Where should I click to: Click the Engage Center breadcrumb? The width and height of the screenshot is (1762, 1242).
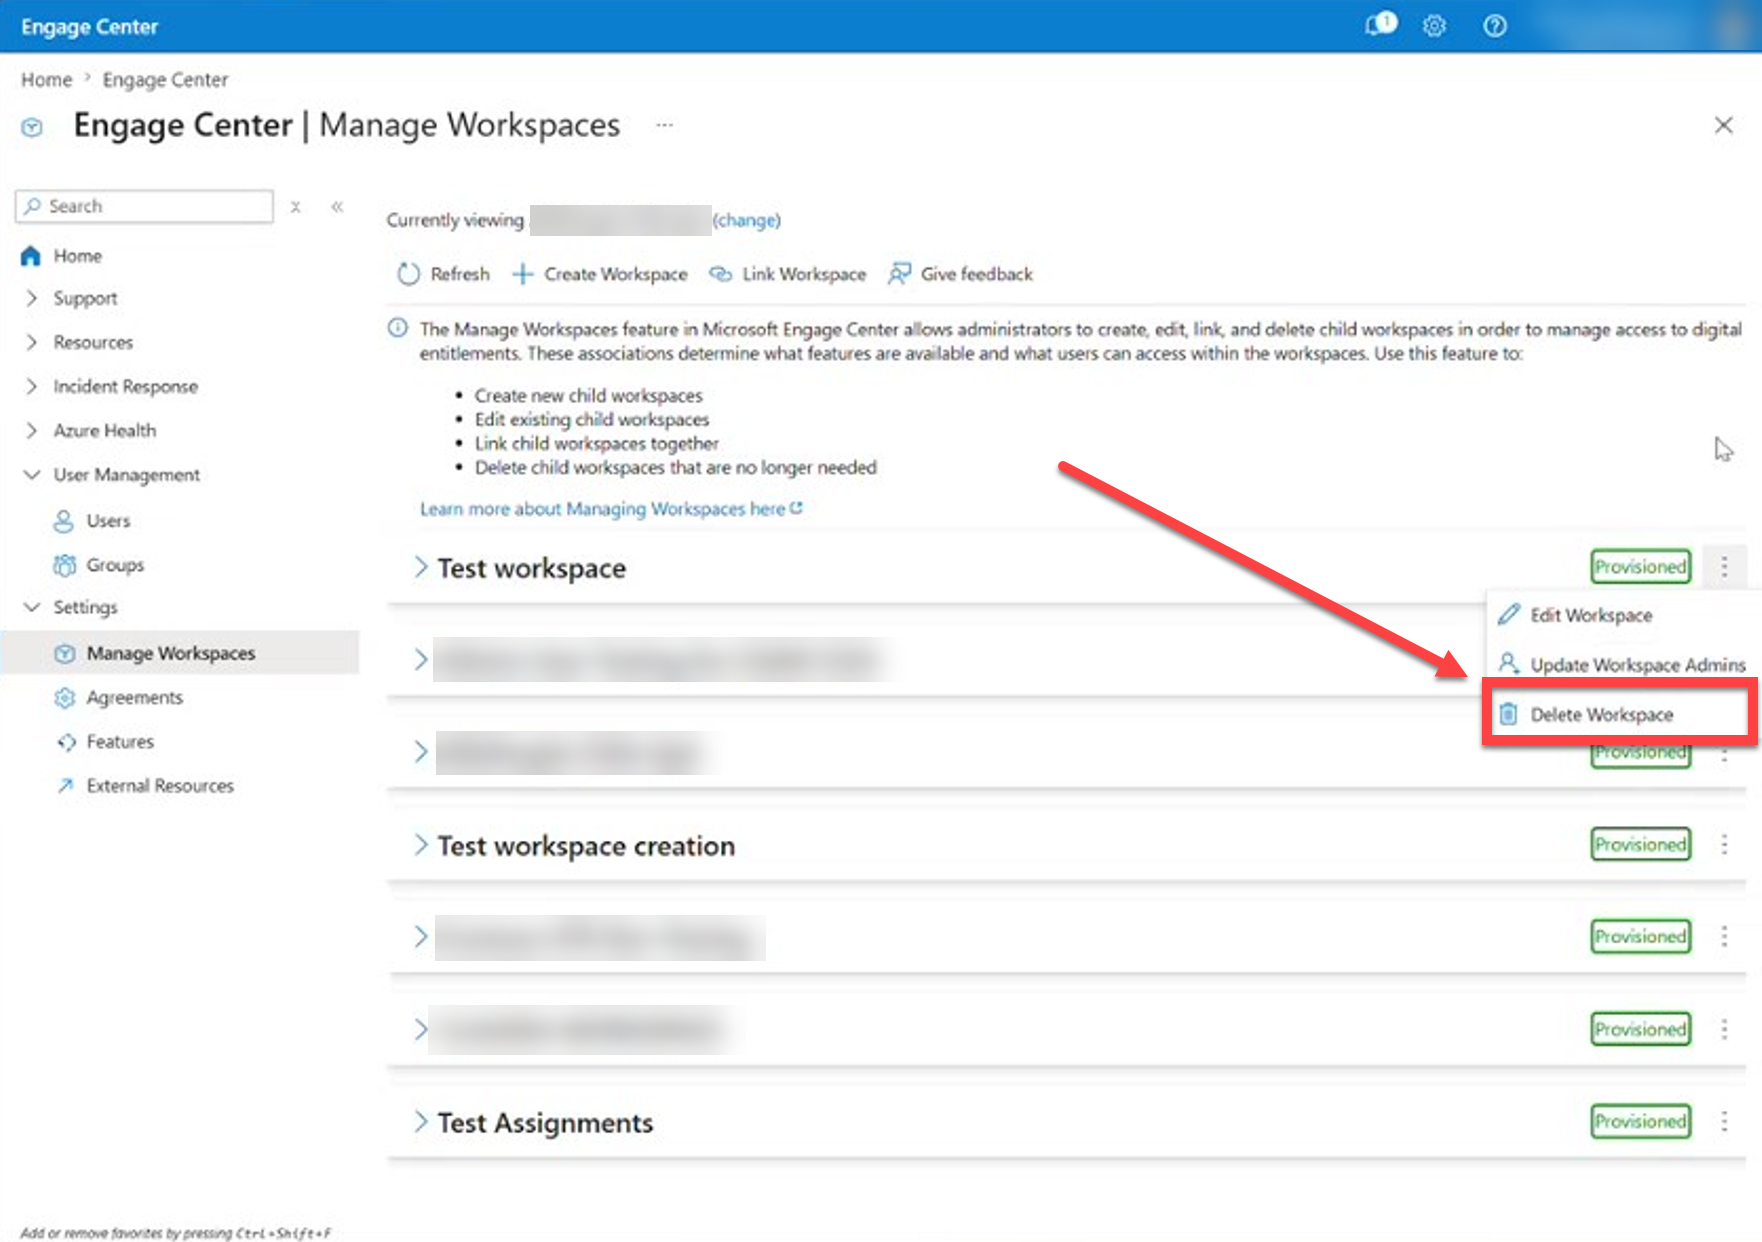[165, 80]
